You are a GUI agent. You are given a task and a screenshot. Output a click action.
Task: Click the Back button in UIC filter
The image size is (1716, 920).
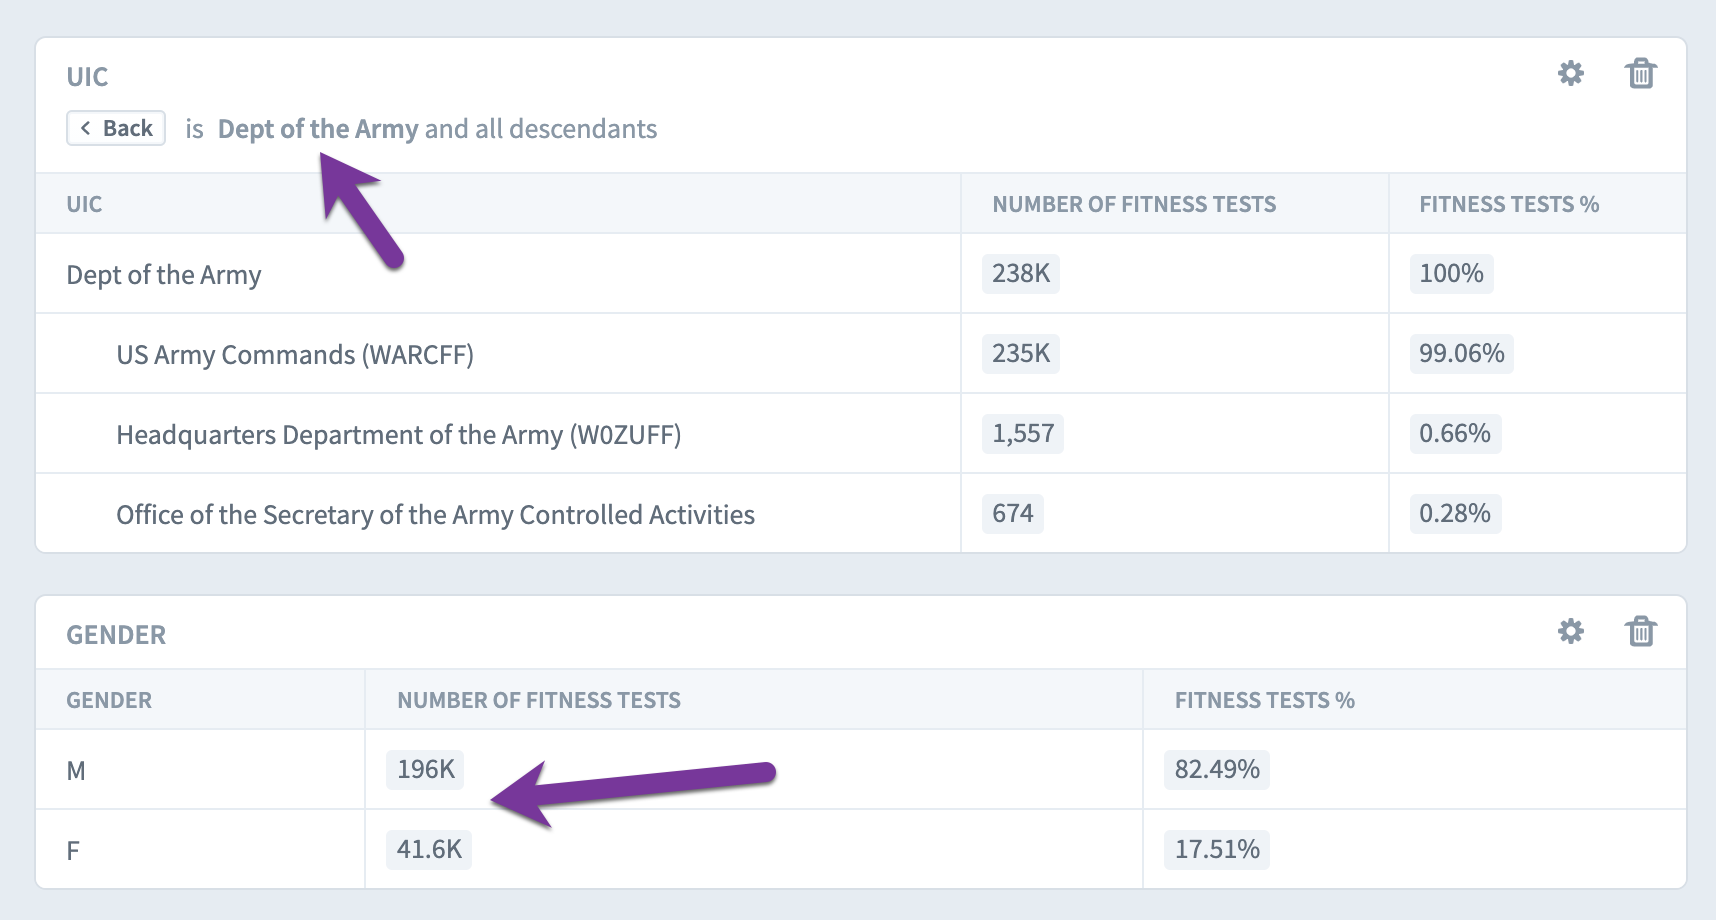[116, 128]
